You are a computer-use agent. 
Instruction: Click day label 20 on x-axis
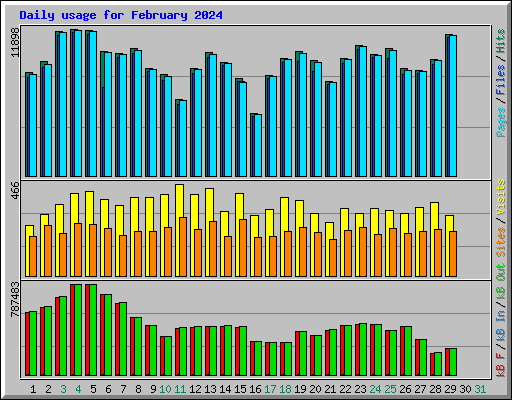[x=315, y=389]
